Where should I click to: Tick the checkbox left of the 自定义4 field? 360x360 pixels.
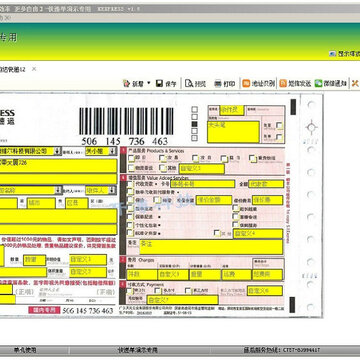click(x=217, y=233)
